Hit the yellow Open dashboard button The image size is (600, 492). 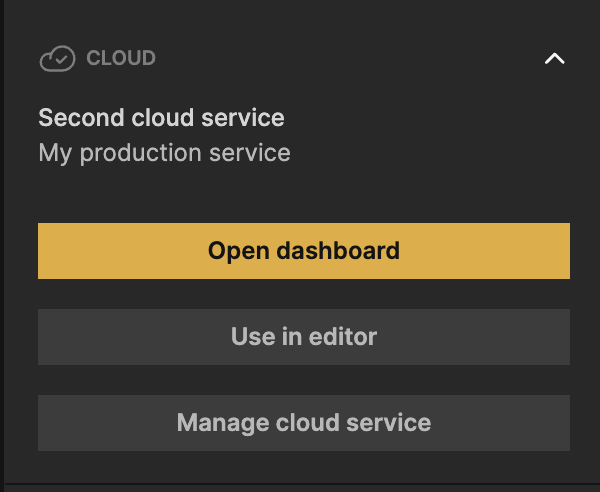click(303, 250)
